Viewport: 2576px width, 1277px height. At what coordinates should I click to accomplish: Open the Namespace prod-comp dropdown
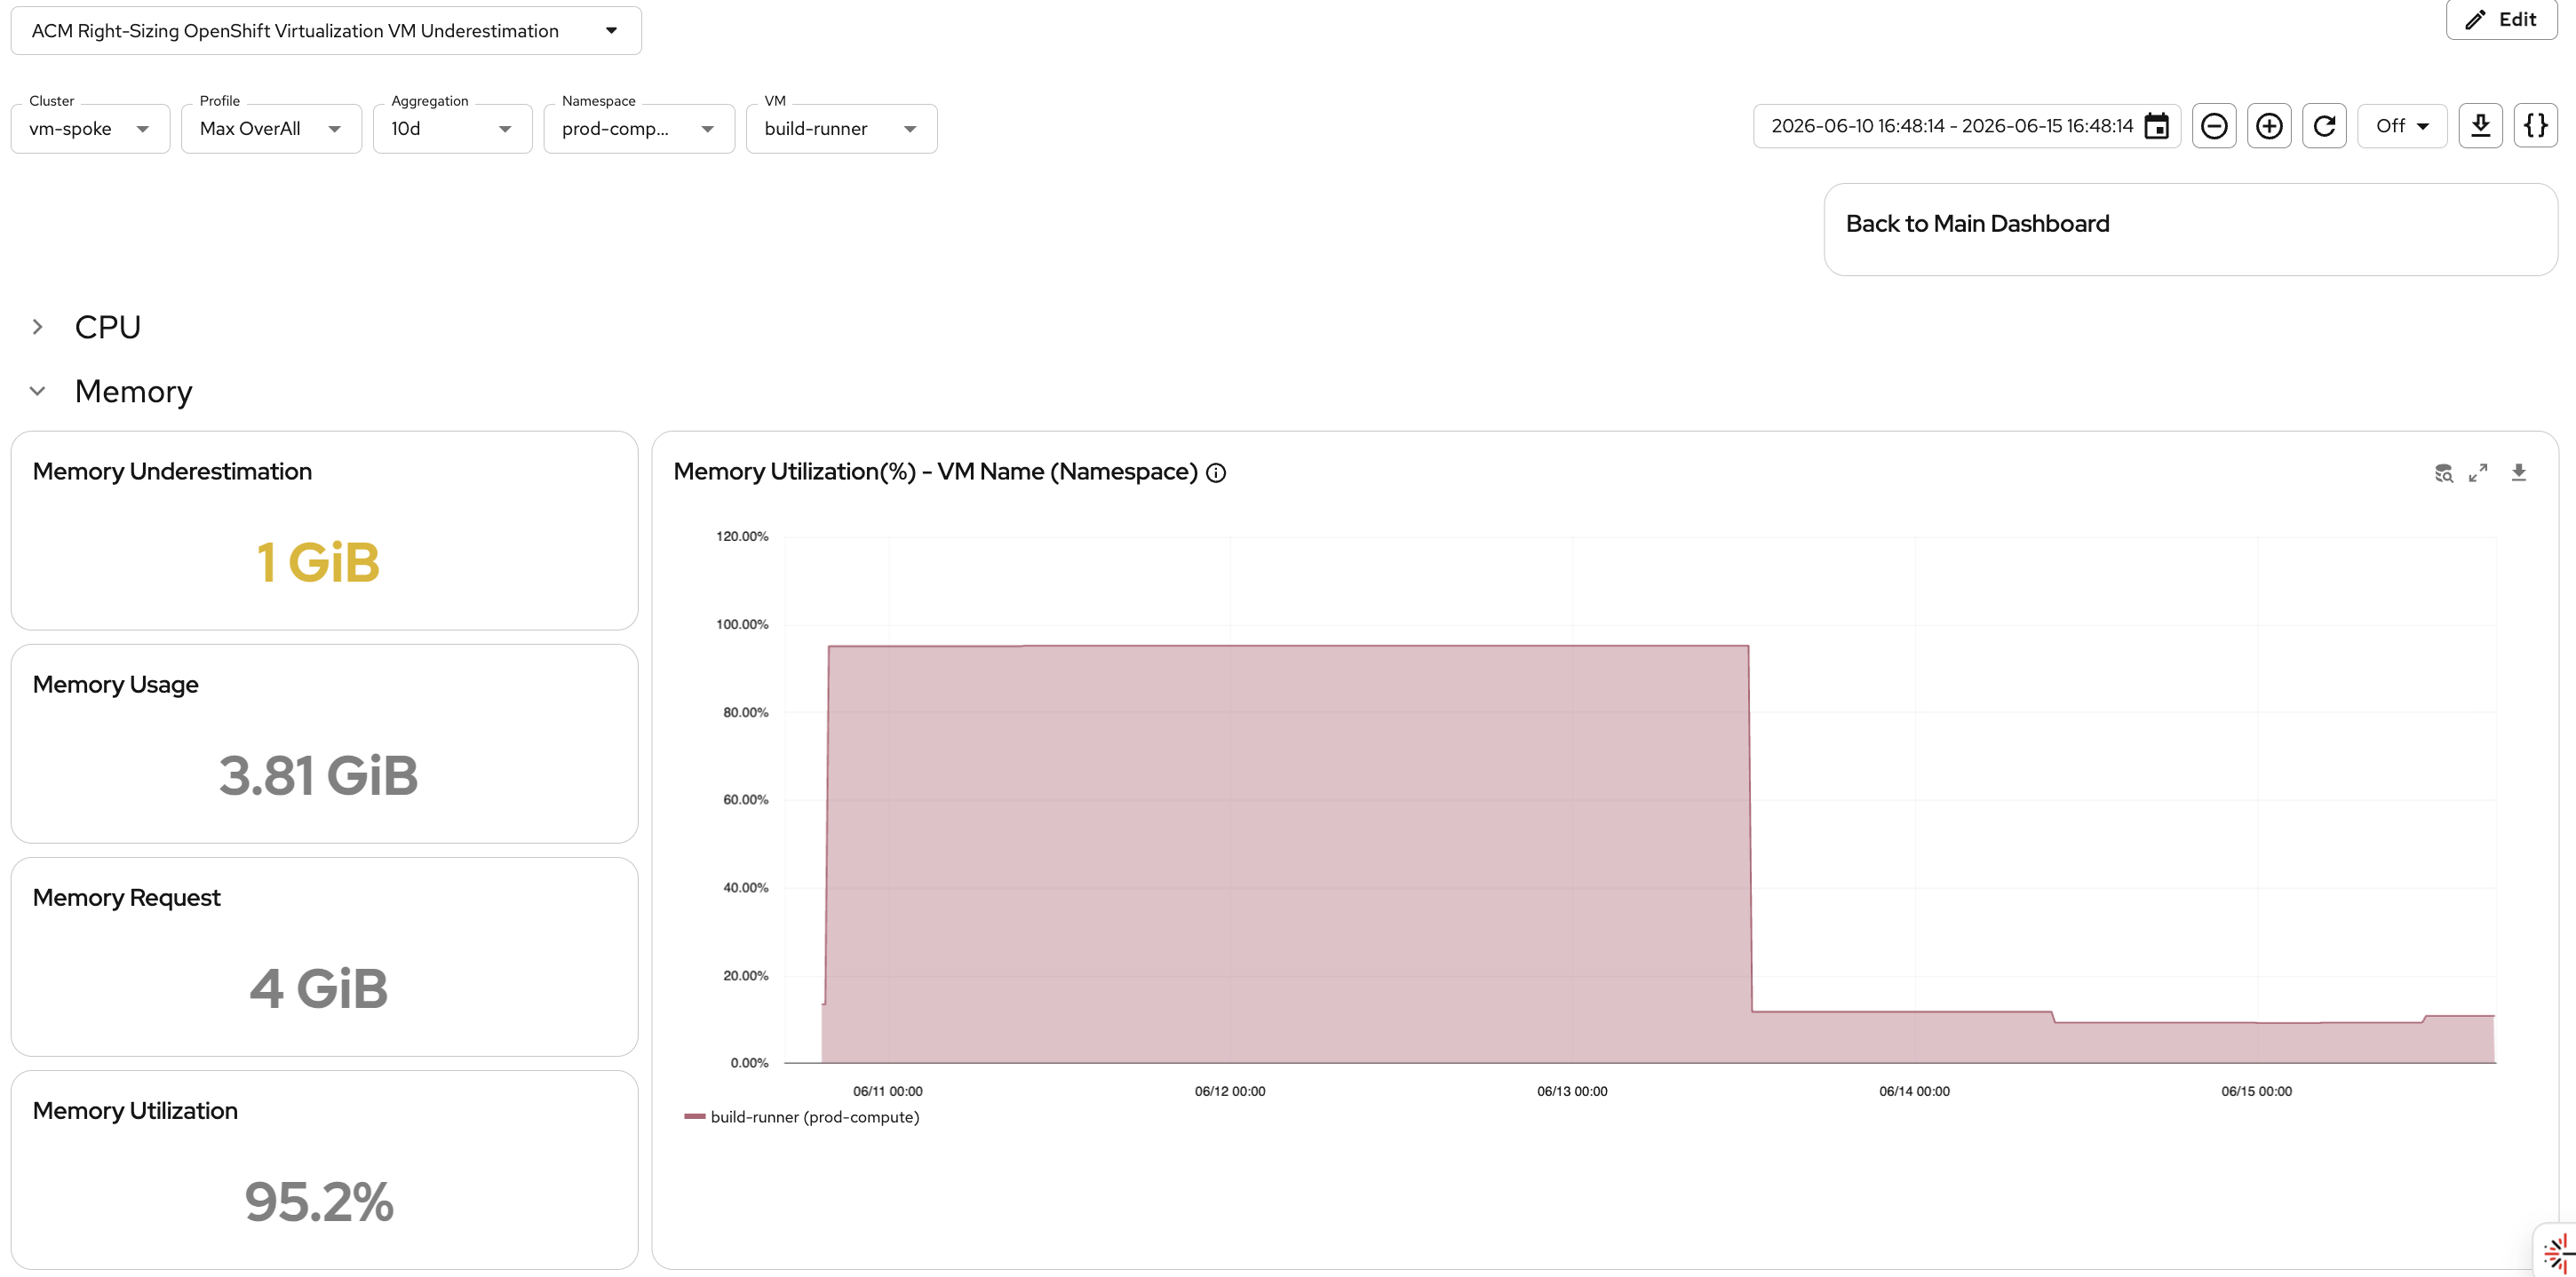click(x=639, y=129)
